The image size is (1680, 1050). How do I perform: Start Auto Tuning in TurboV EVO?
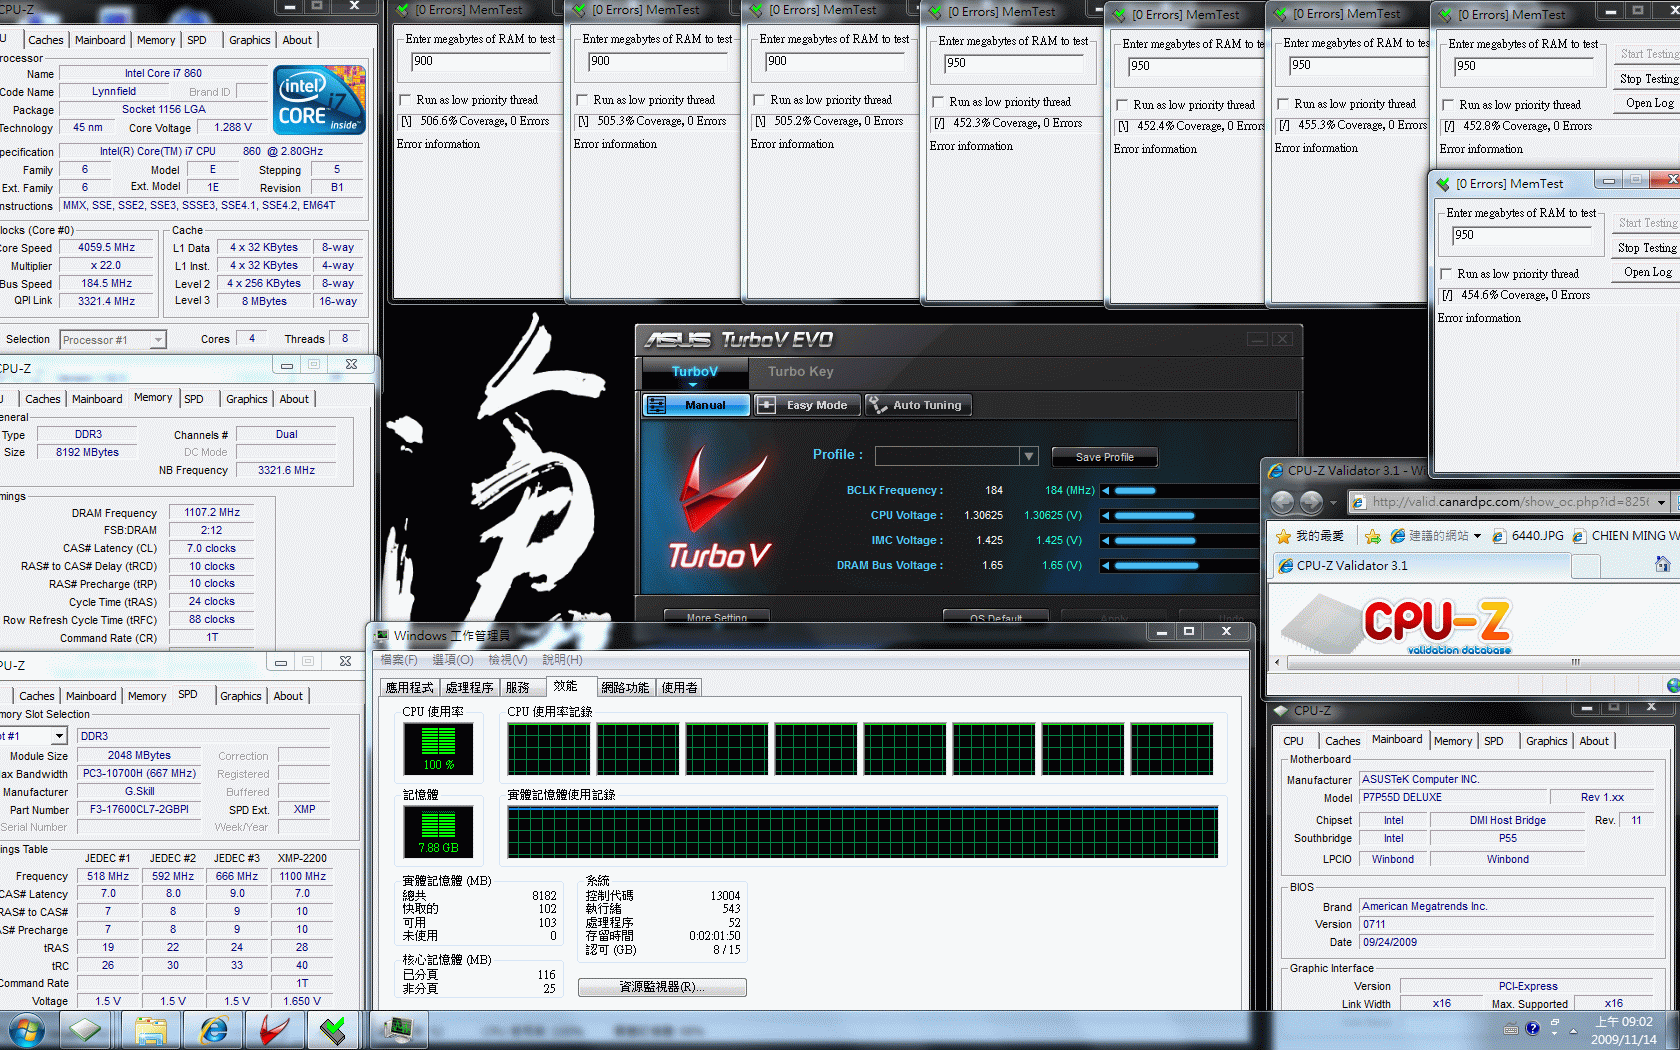tap(918, 405)
